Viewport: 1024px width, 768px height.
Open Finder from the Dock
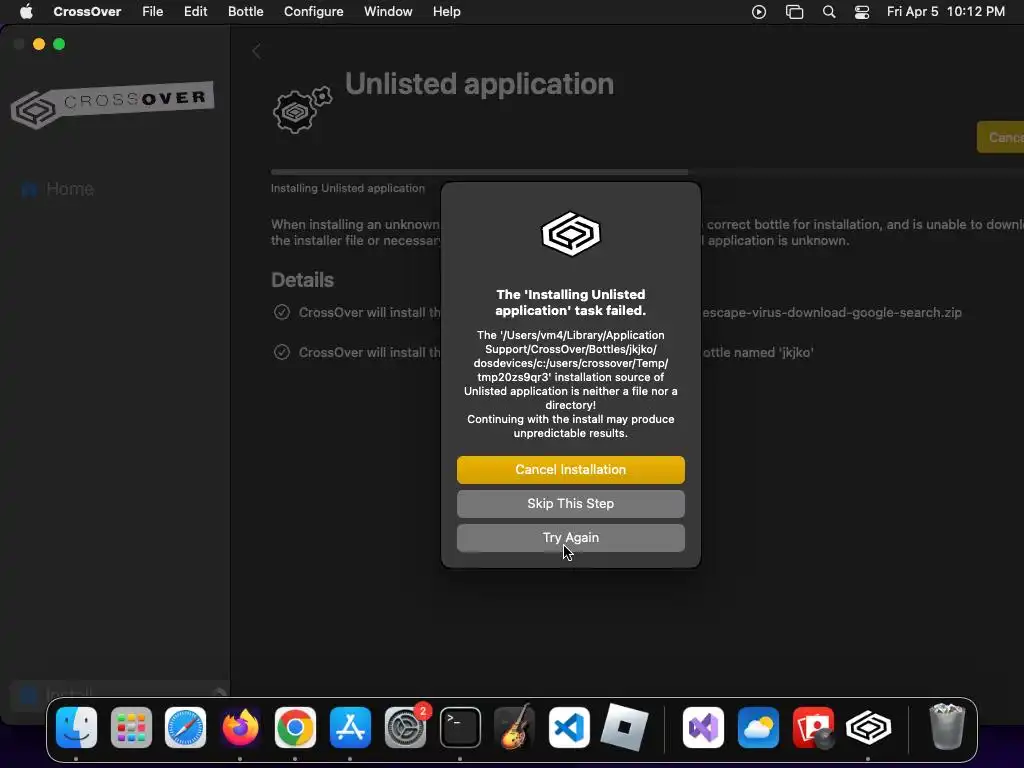[x=76, y=727]
